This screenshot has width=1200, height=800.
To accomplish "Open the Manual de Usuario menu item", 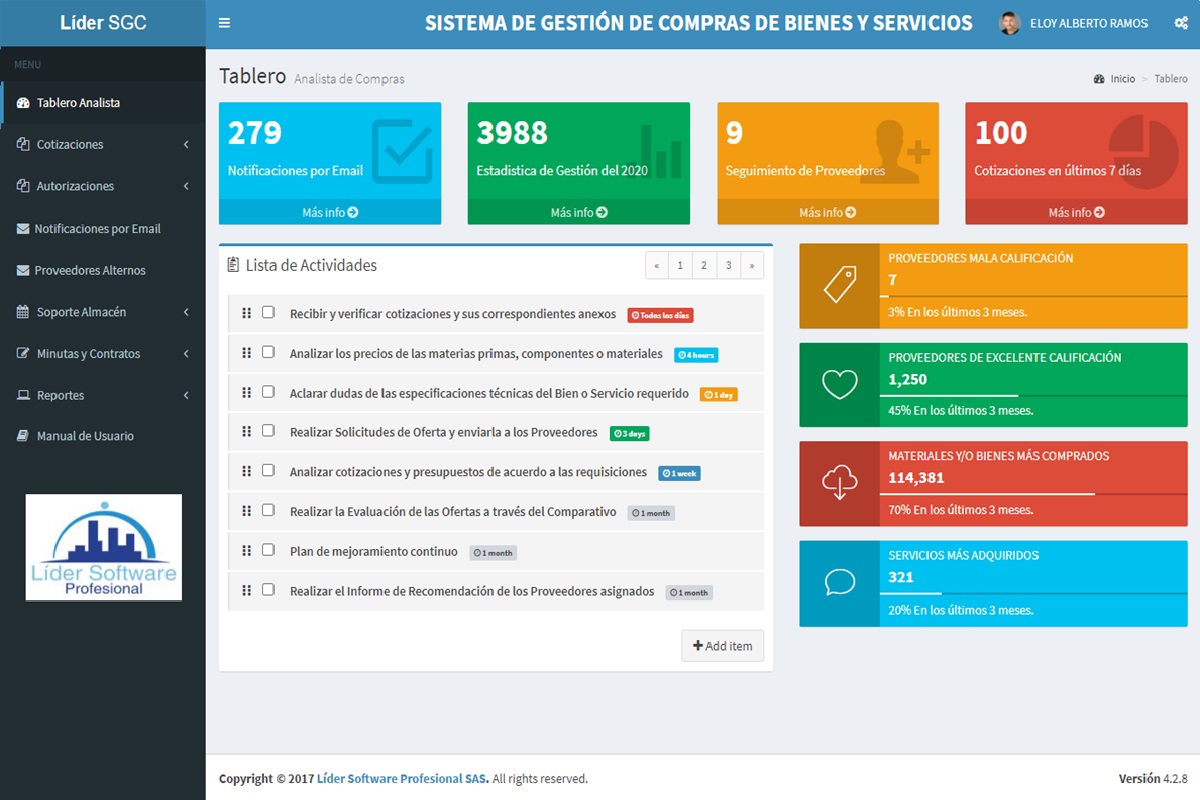I will point(85,436).
